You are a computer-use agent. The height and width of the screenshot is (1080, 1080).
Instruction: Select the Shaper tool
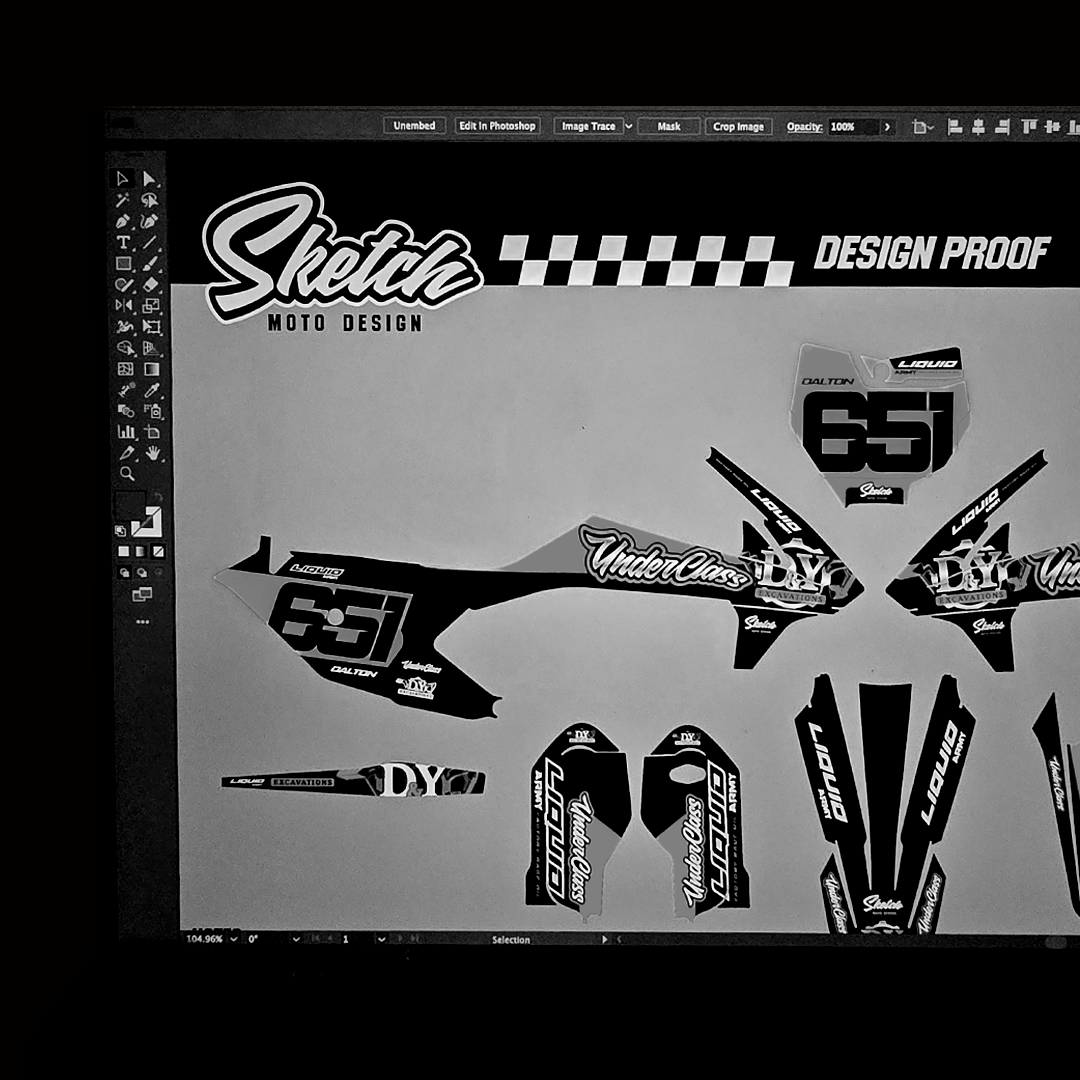tap(123, 284)
